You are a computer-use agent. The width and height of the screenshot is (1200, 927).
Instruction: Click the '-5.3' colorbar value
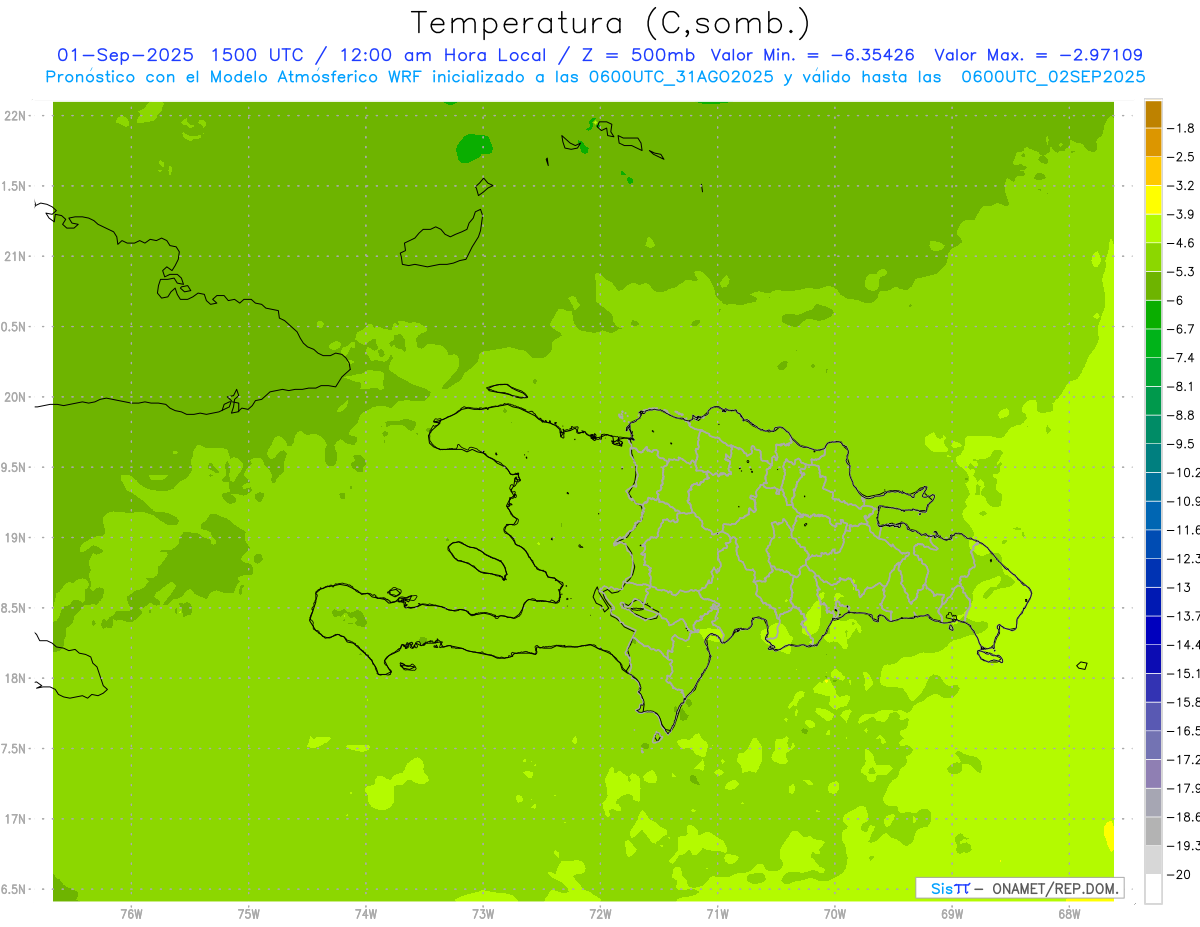tap(1182, 271)
